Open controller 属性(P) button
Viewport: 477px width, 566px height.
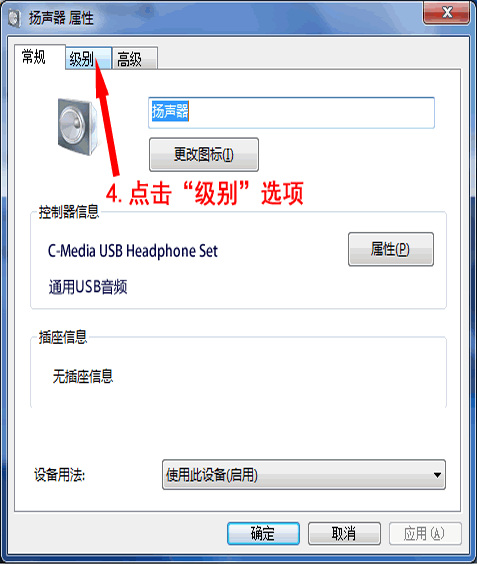391,249
